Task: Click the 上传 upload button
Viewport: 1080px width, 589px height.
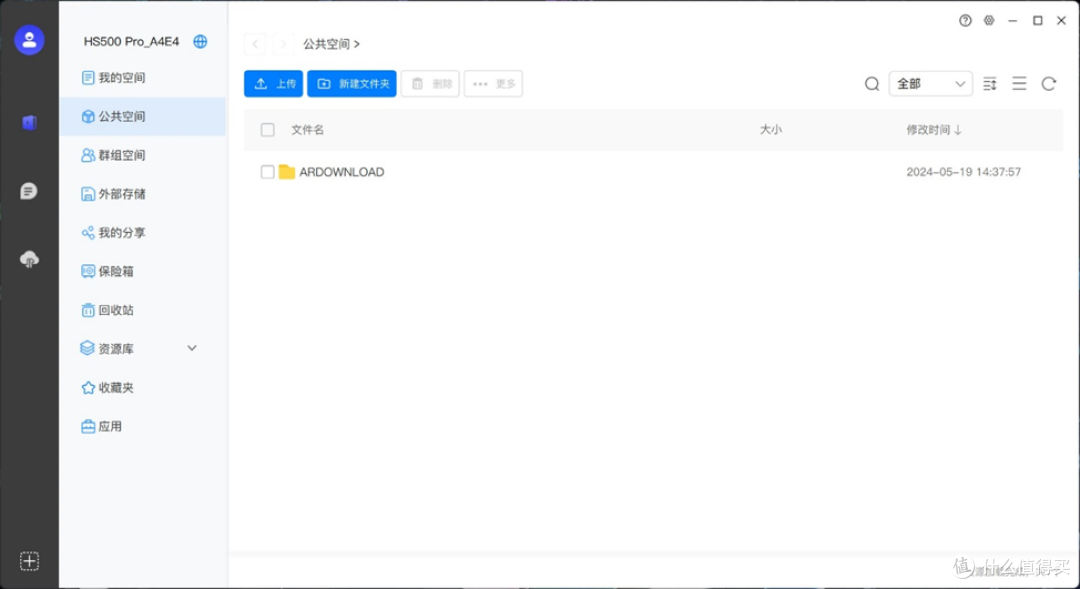Action: (x=273, y=84)
